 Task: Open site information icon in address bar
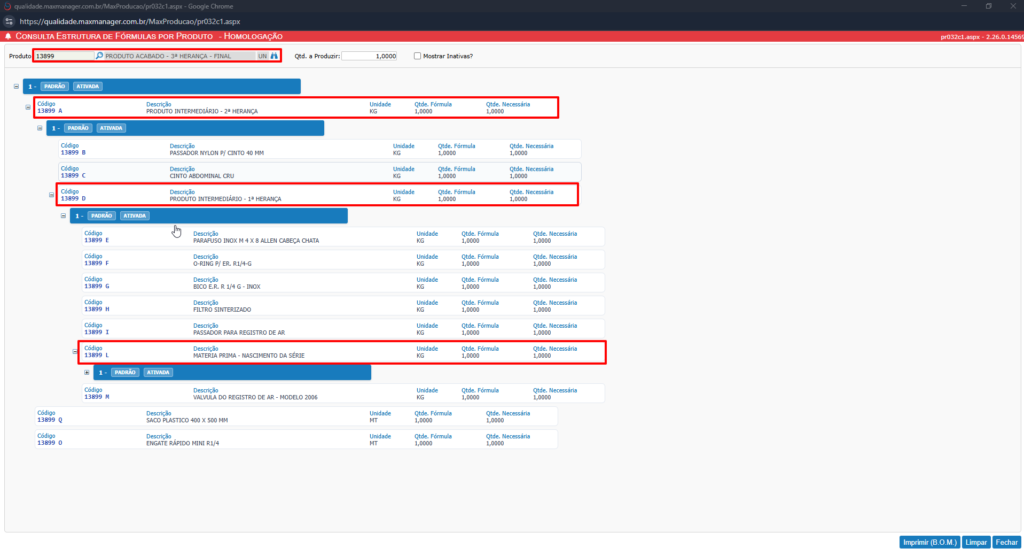point(9,20)
